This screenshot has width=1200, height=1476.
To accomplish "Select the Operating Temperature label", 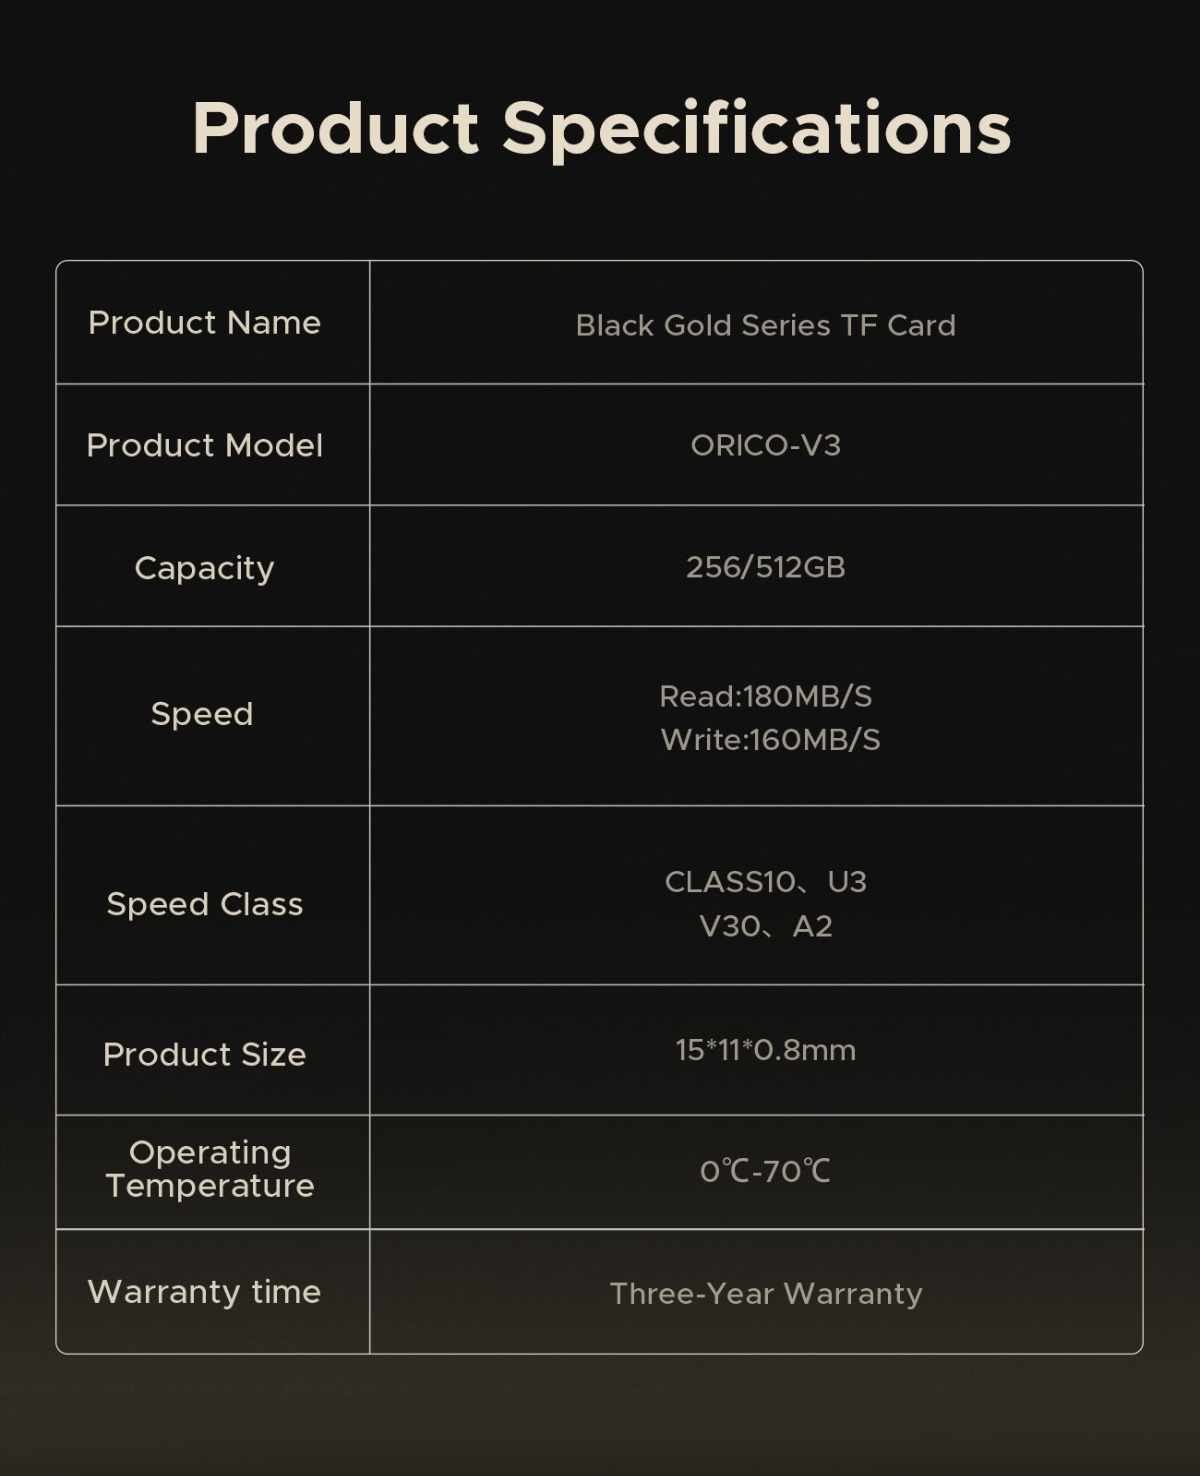I will (210, 1169).
